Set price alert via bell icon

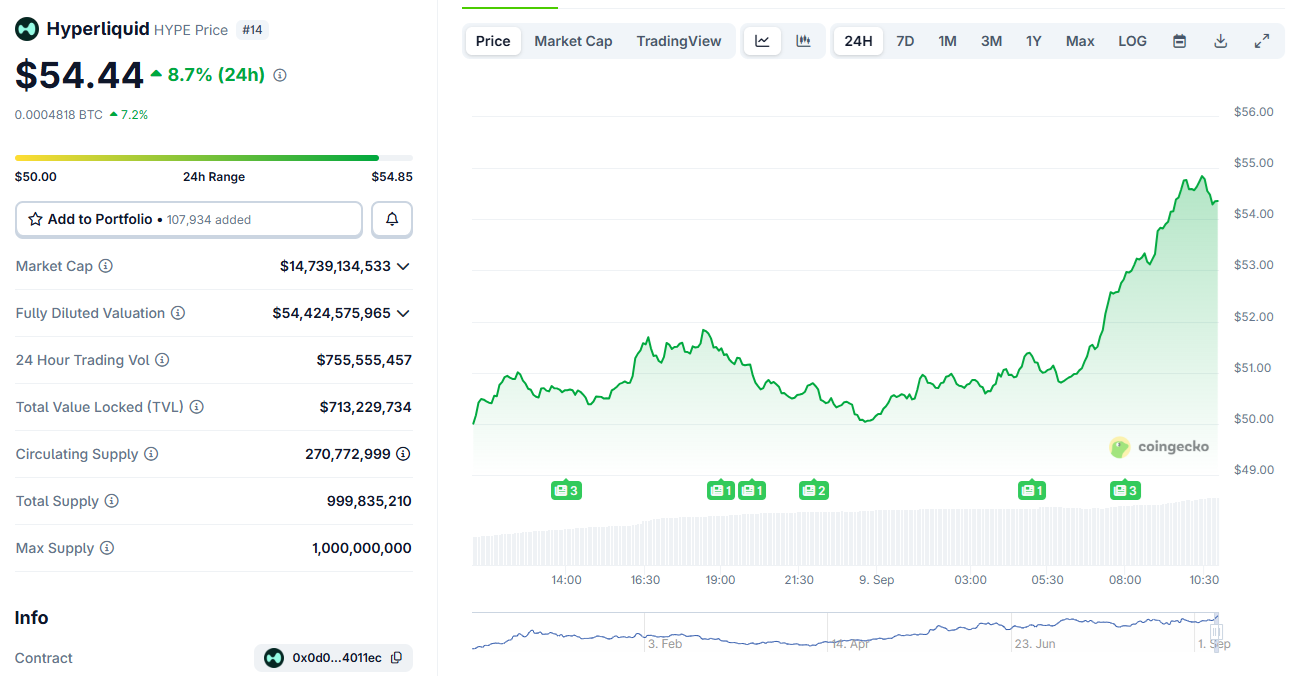point(391,219)
